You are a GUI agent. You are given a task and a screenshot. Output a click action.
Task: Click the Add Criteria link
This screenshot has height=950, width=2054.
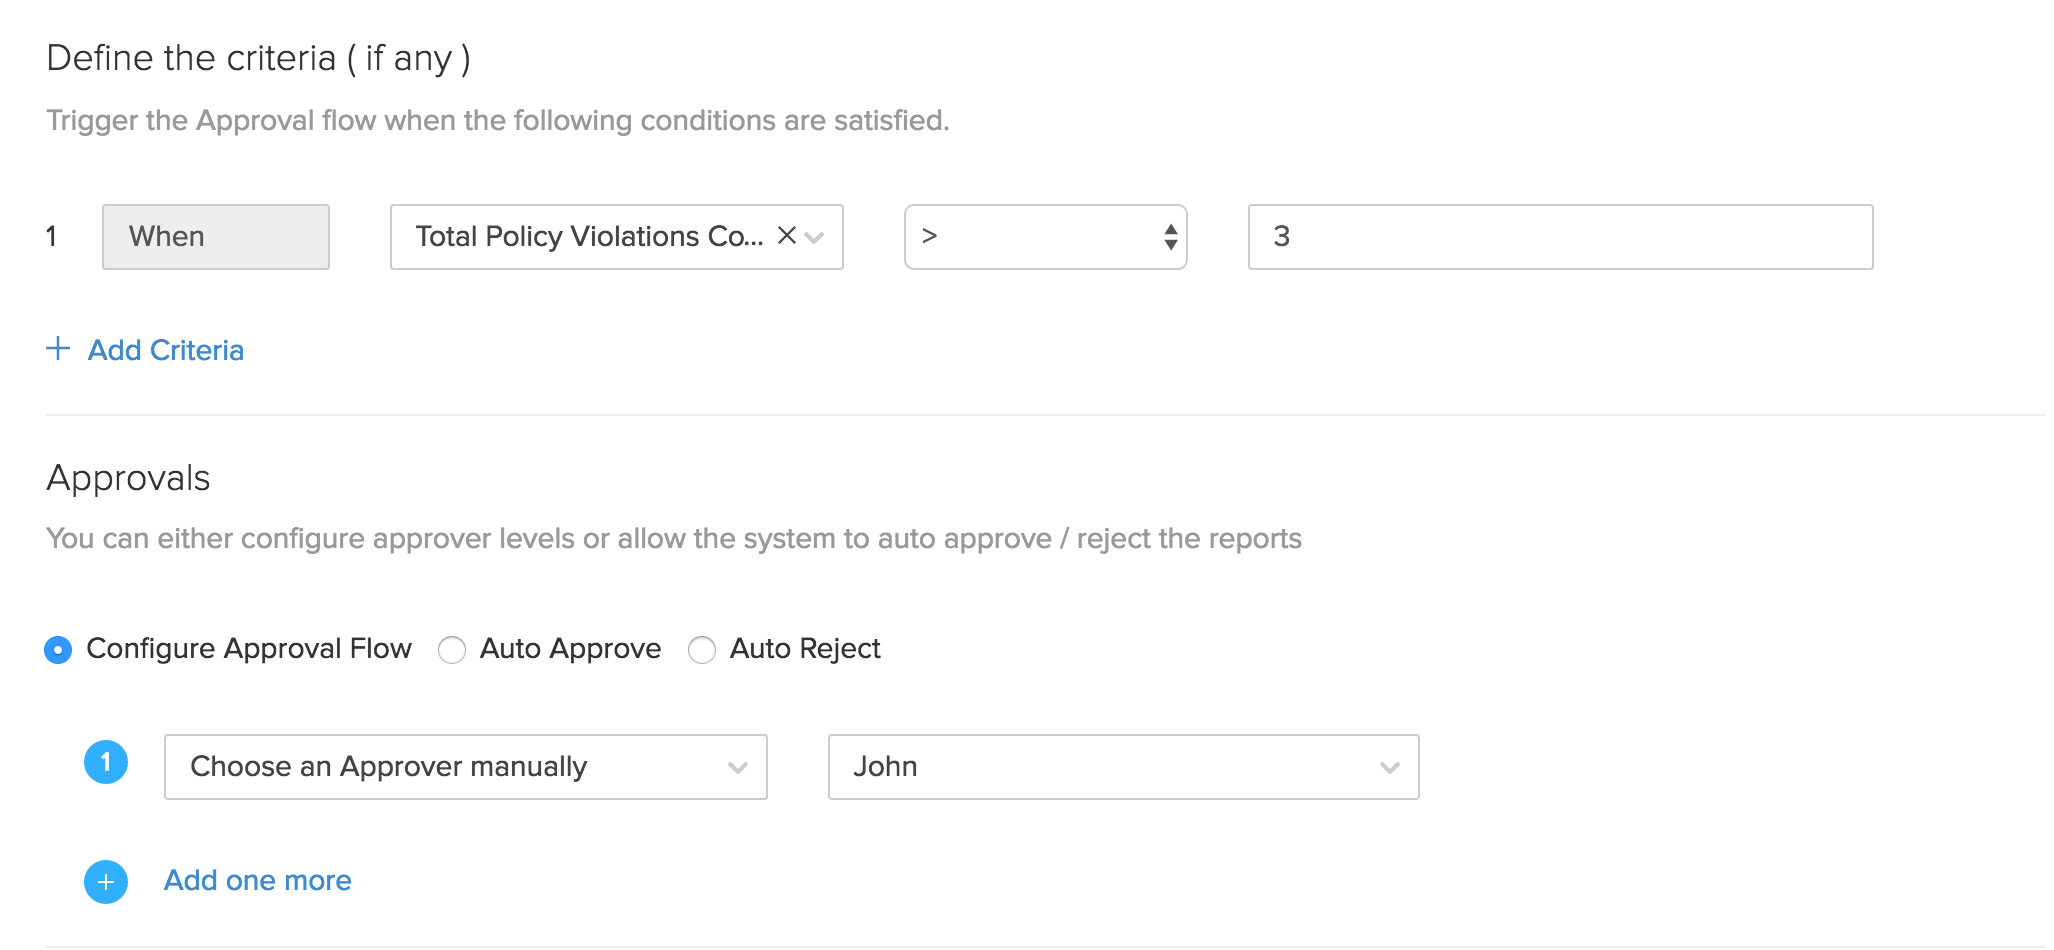166,350
